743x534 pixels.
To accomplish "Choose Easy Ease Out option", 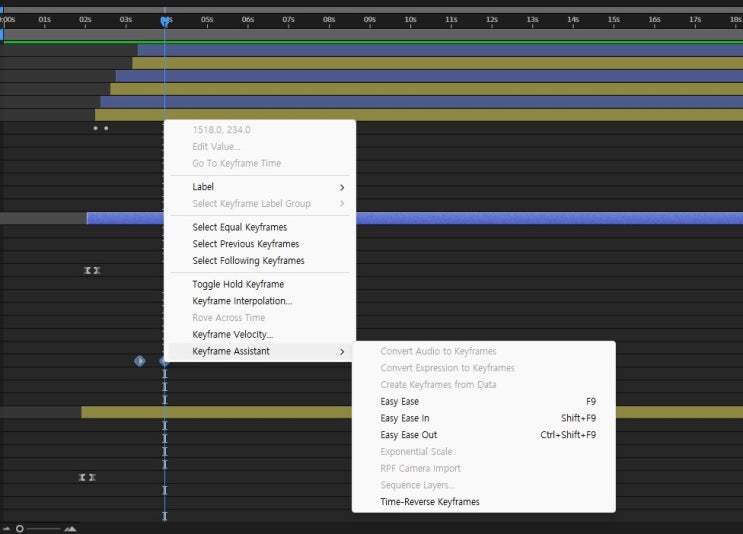I will 409,435.
